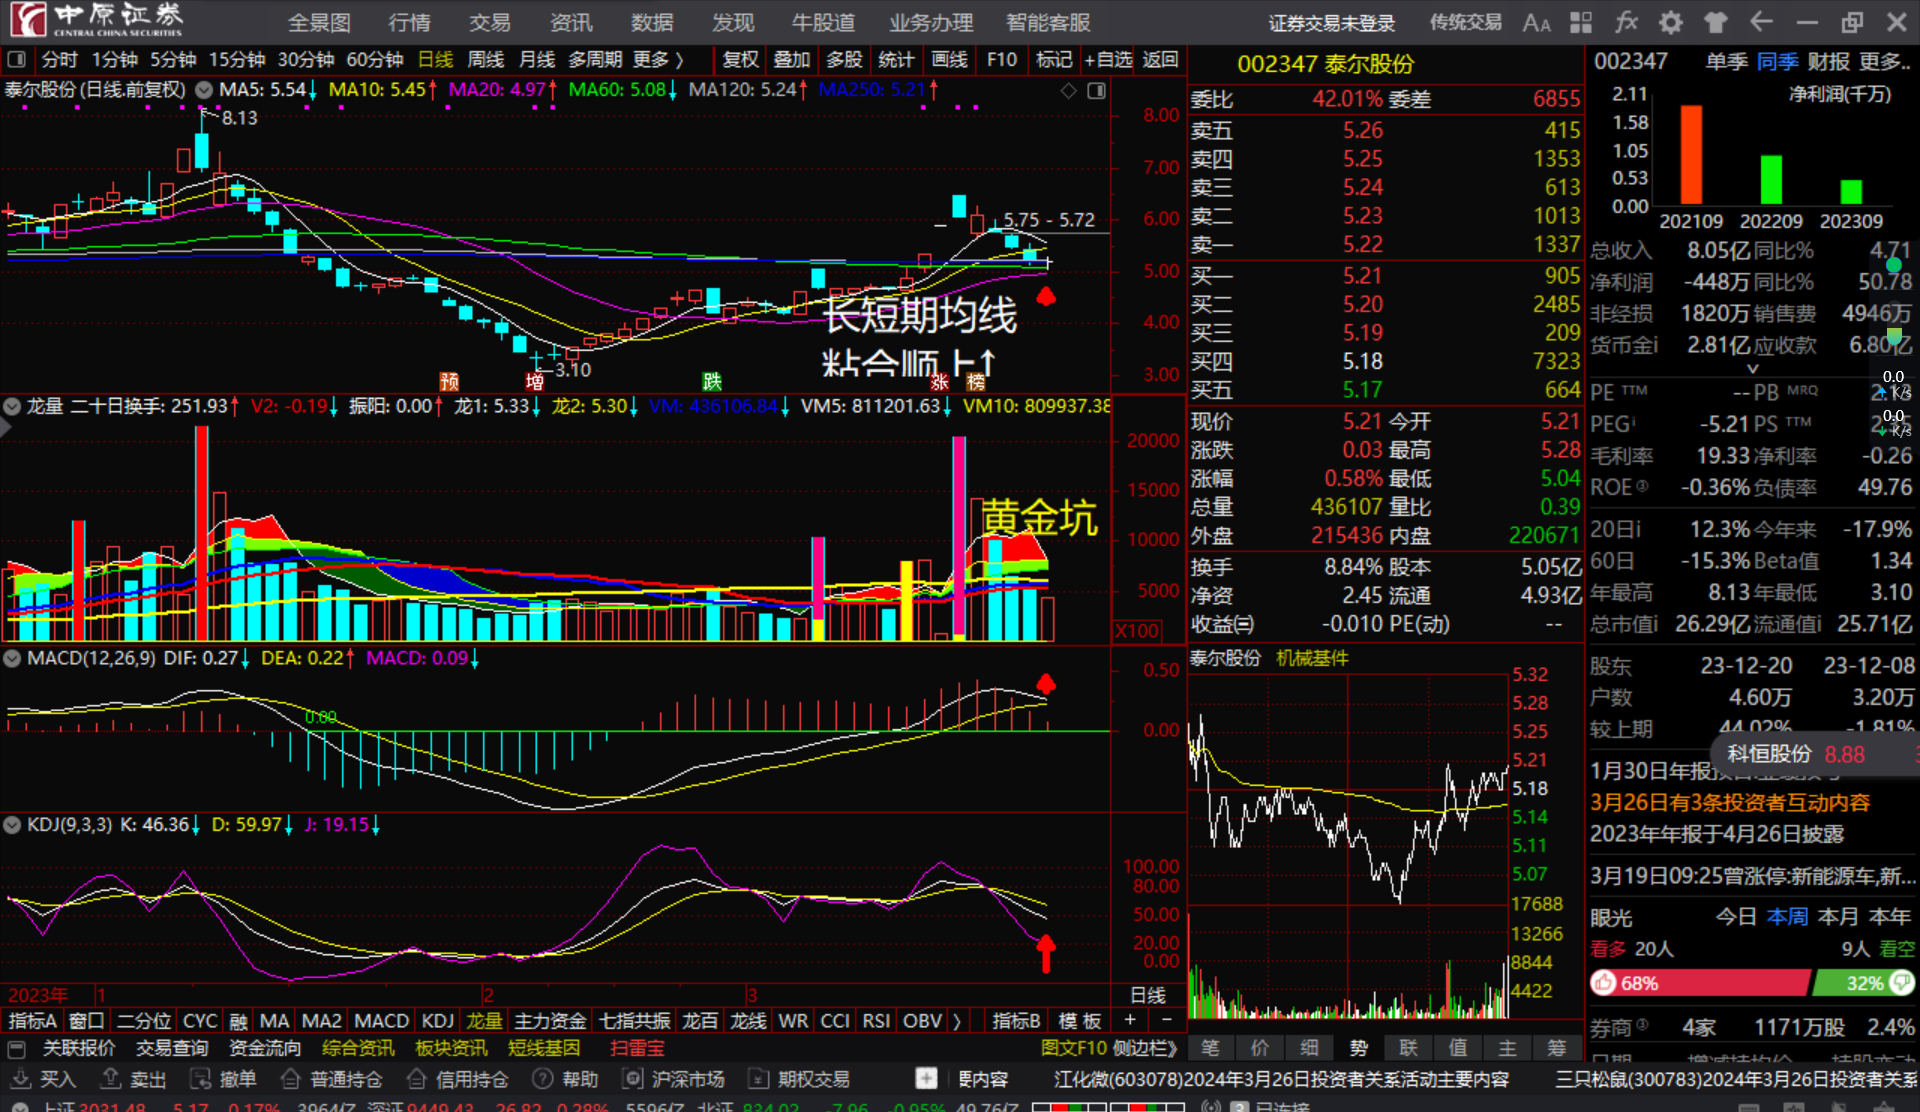The height and width of the screenshot is (1112, 1920).
Task: Toggle the MACD panel checkmark circle
Action: (12, 659)
